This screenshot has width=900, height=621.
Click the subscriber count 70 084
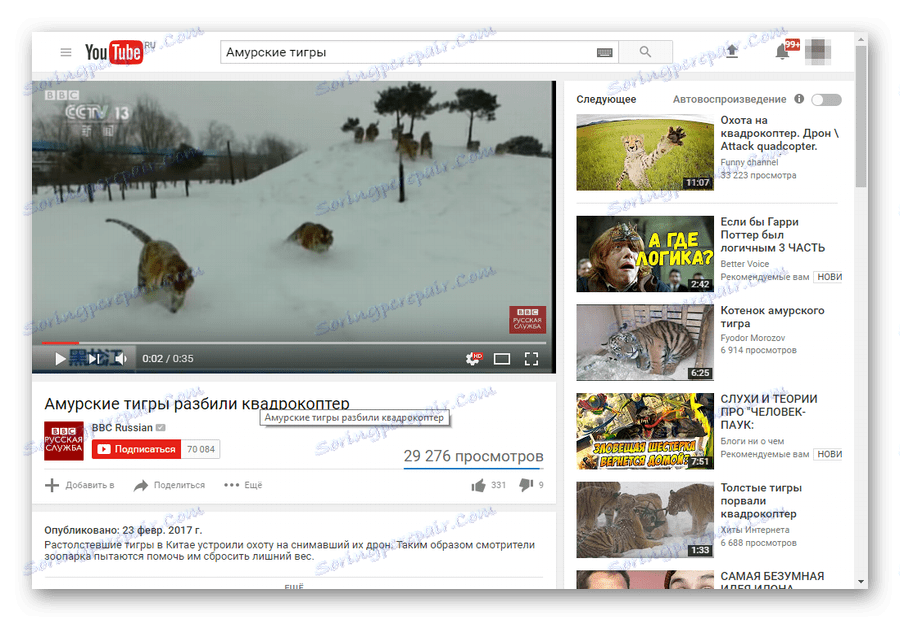[x=200, y=449]
